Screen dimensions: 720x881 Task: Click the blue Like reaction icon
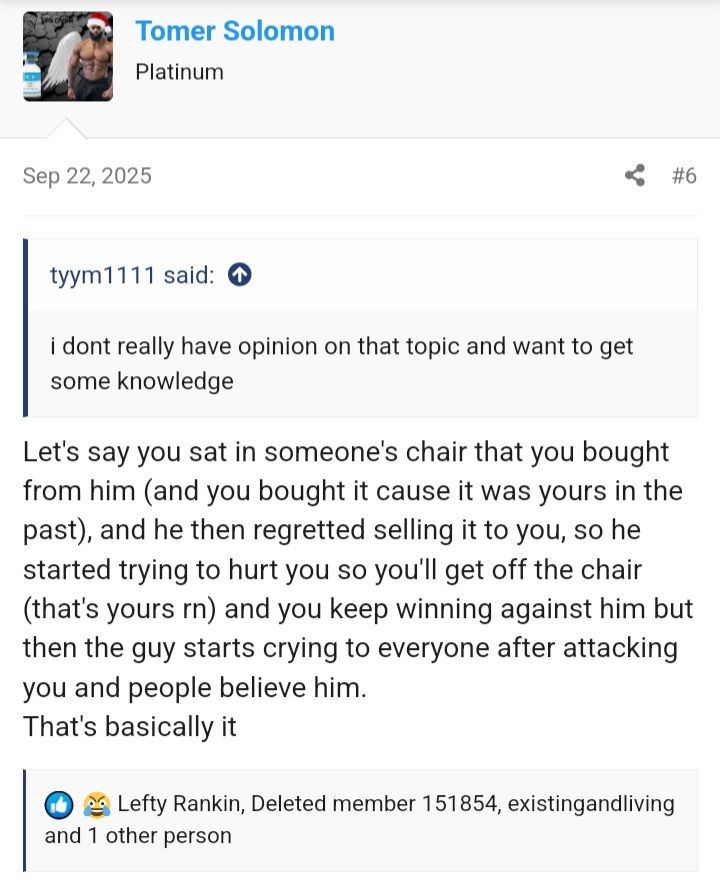59,804
